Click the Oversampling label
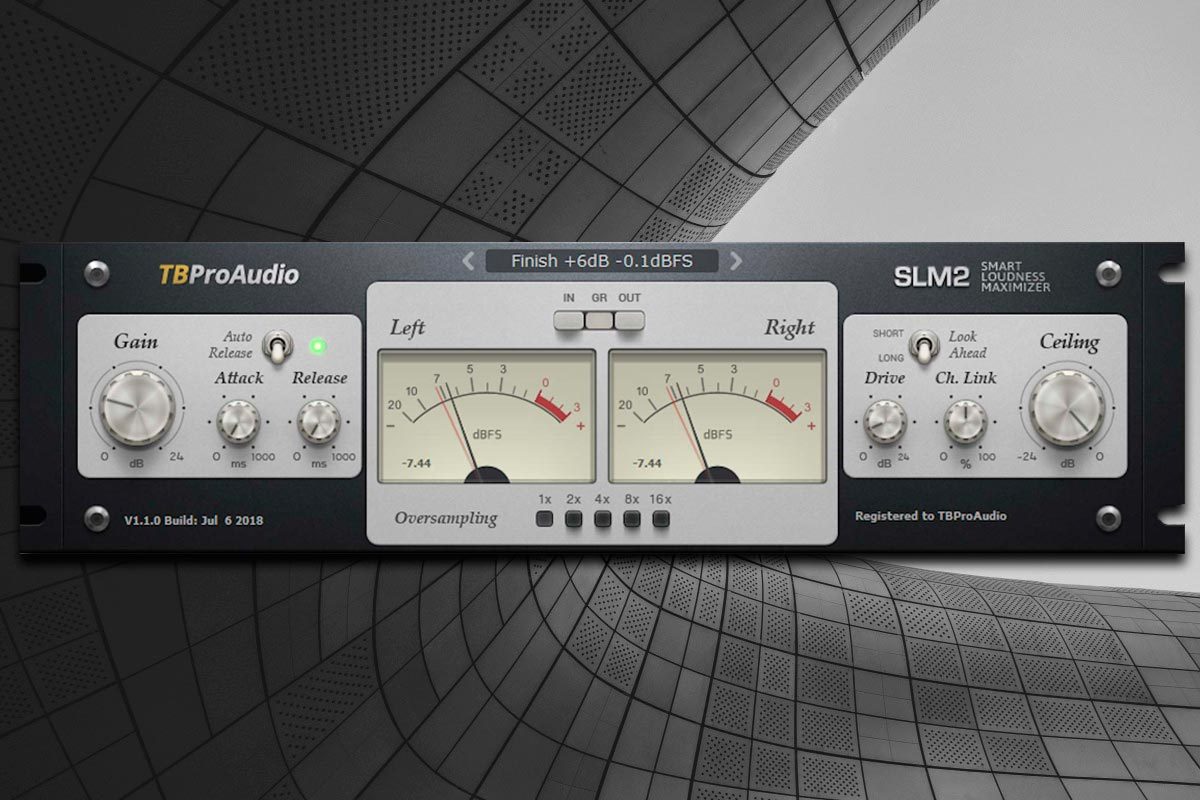 446,518
